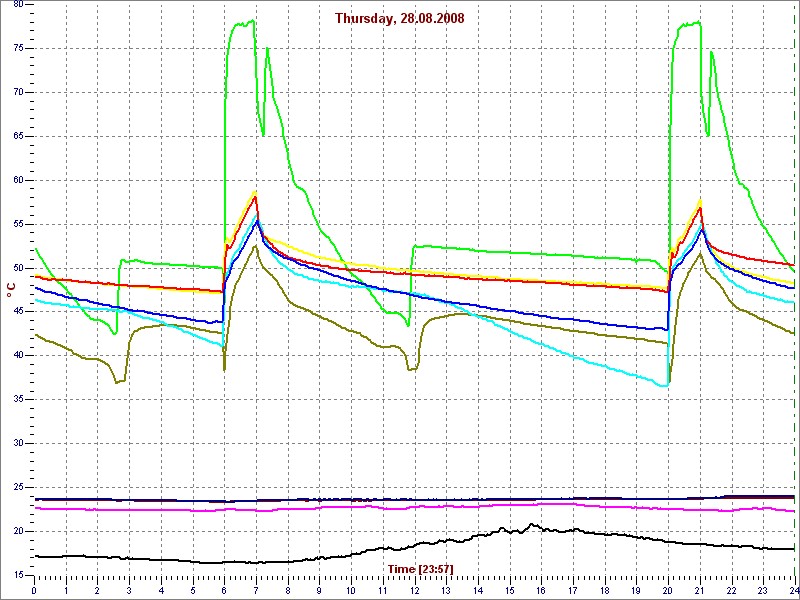Click the x-axis hour label '12'
Image resolution: width=800 pixels, height=600 pixels.
tap(414, 590)
